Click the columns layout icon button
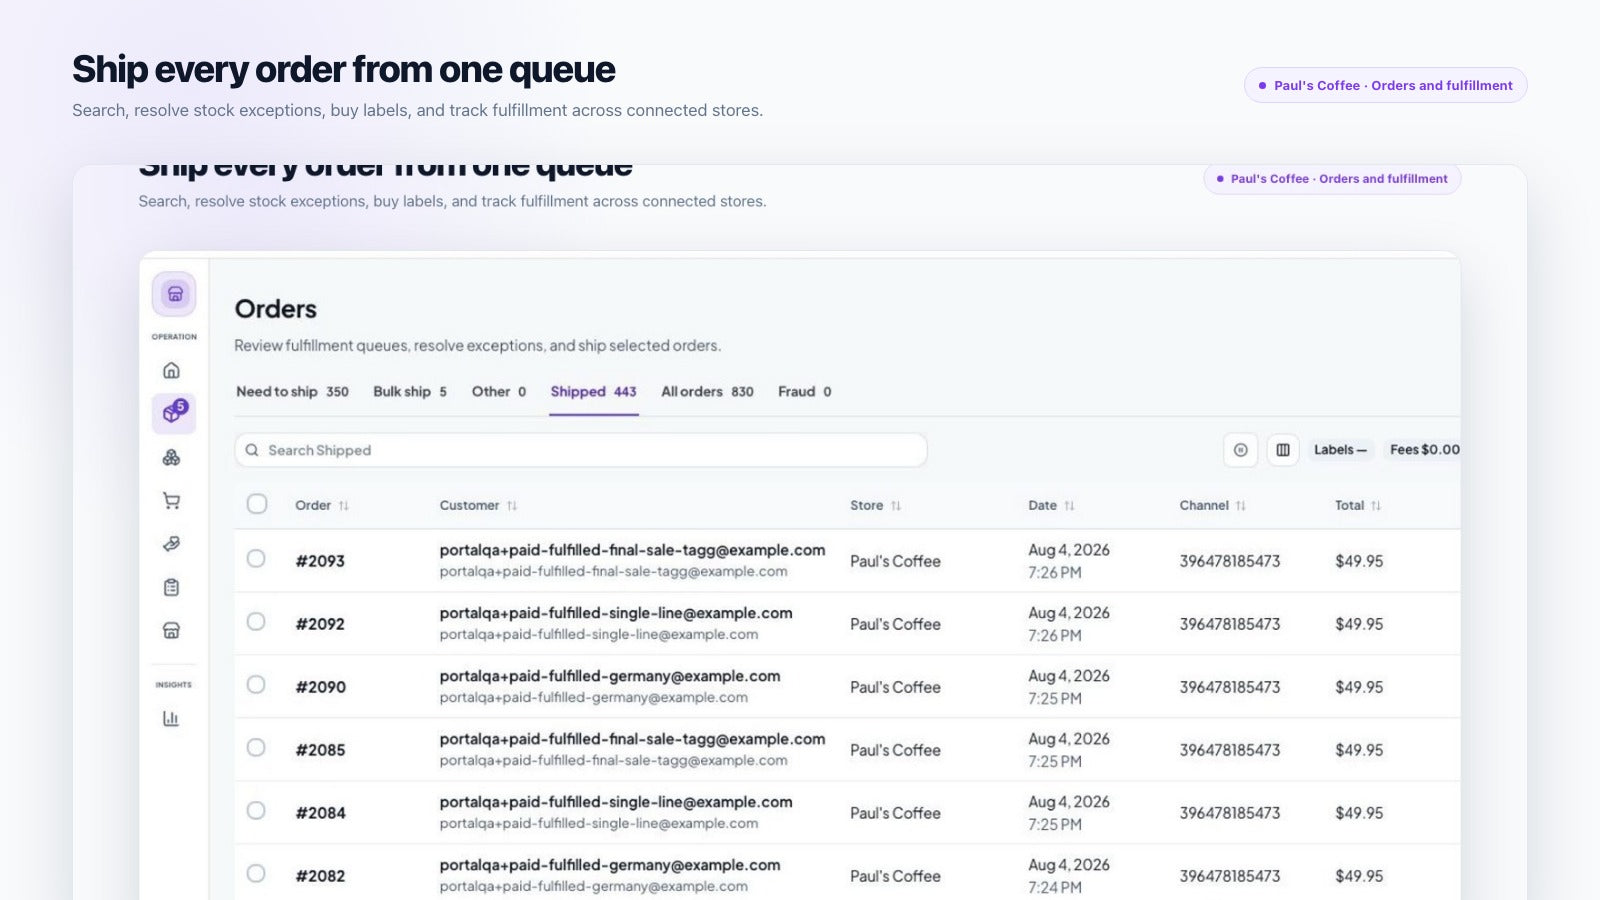The width and height of the screenshot is (1600, 900). click(x=1283, y=450)
